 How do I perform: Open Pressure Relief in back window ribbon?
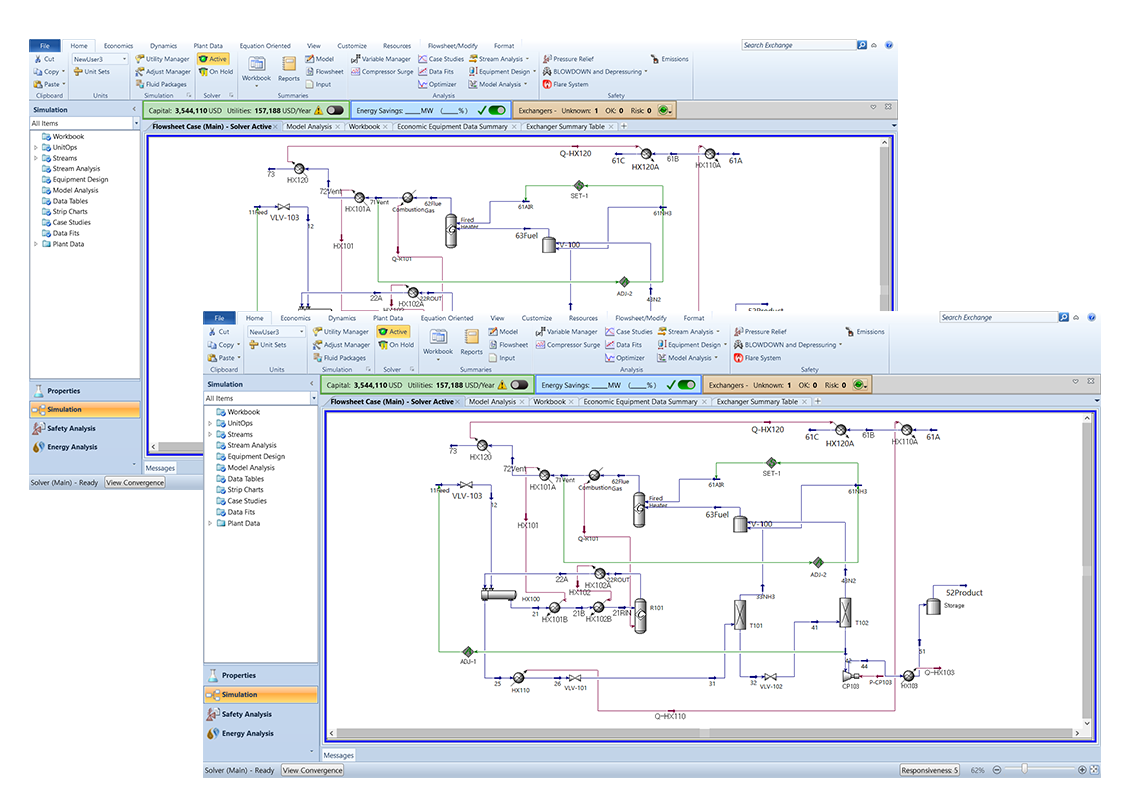569,59
